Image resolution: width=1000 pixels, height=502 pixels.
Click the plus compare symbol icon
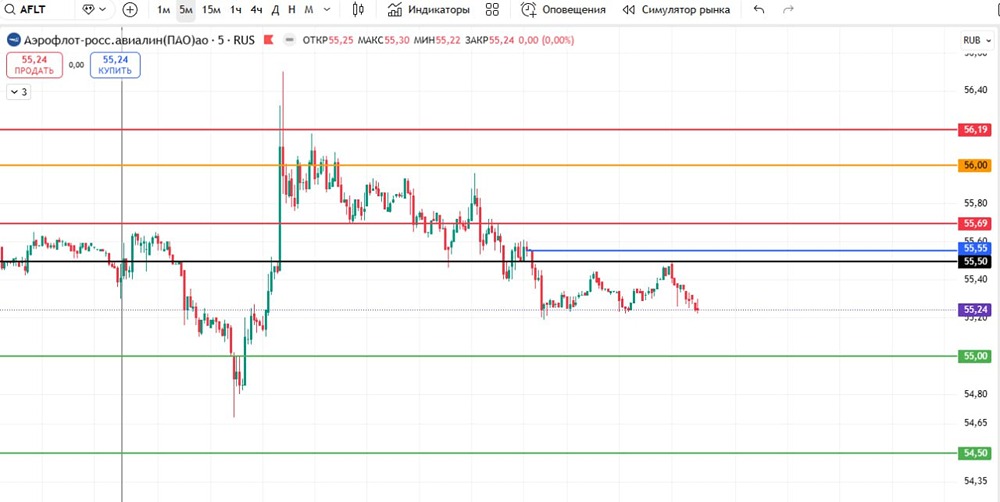pyautogui.click(x=130, y=10)
